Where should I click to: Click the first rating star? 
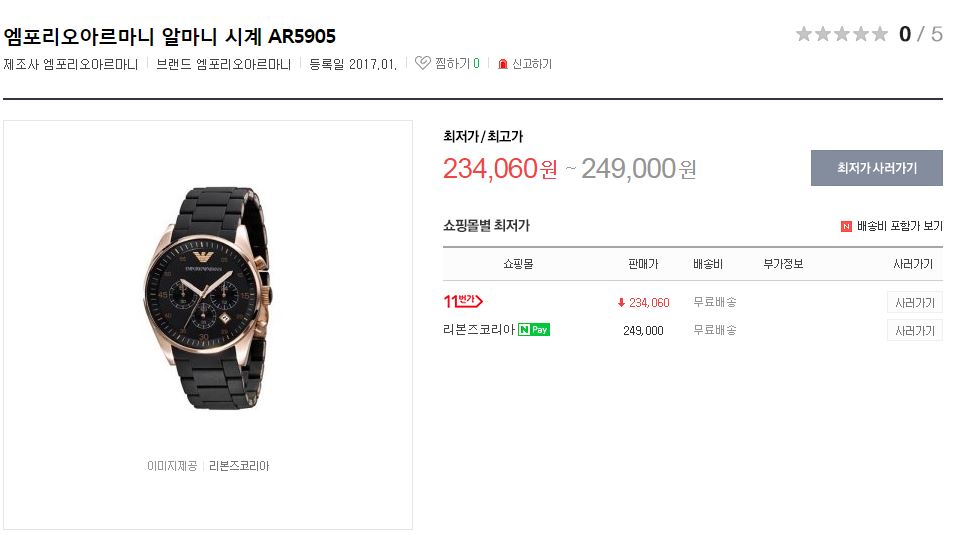(804, 34)
